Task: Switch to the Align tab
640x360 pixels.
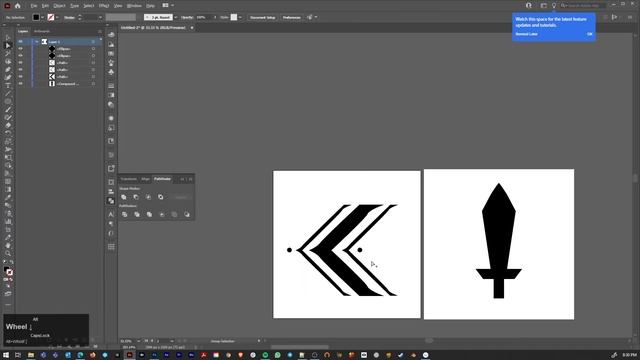Action: (145, 179)
